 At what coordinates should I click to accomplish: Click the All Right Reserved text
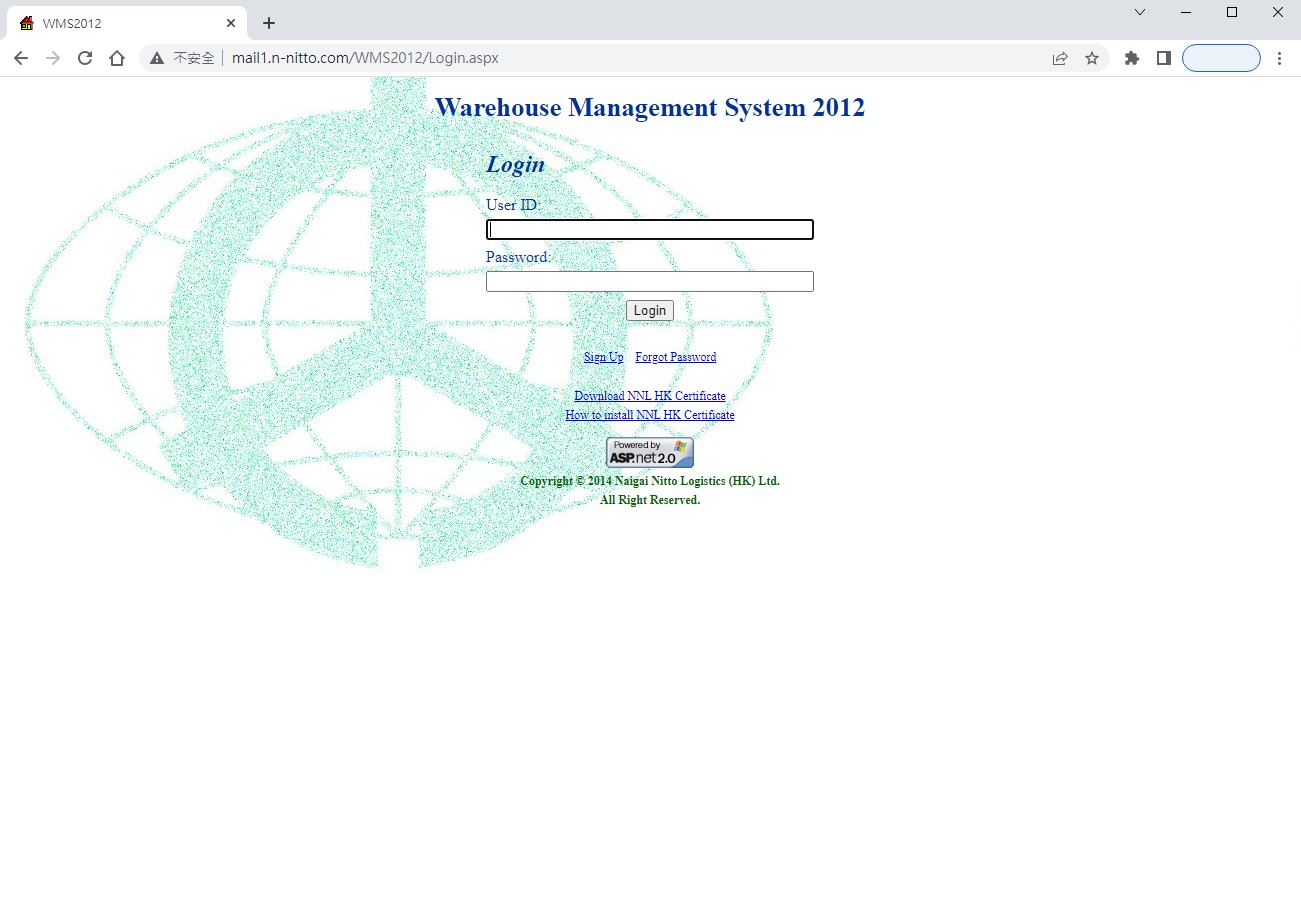(x=650, y=500)
